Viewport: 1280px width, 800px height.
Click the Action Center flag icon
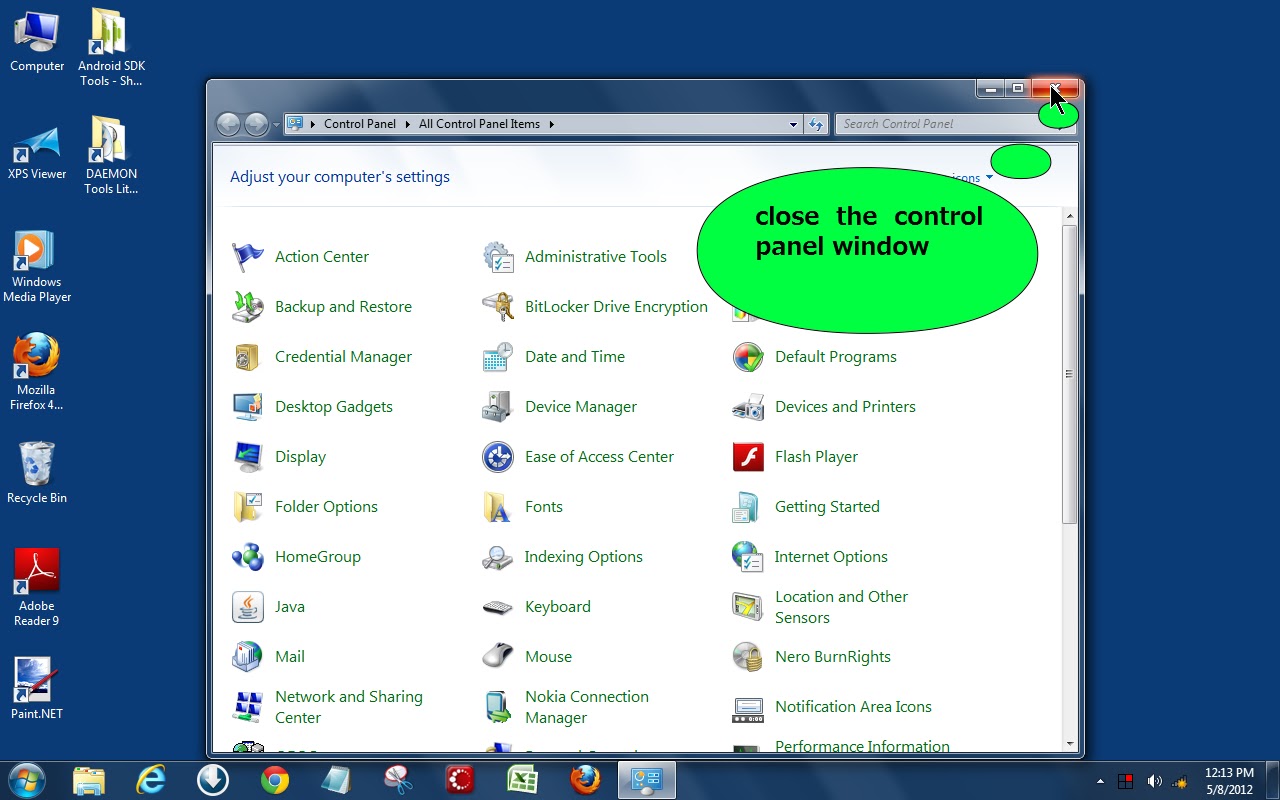coord(247,256)
